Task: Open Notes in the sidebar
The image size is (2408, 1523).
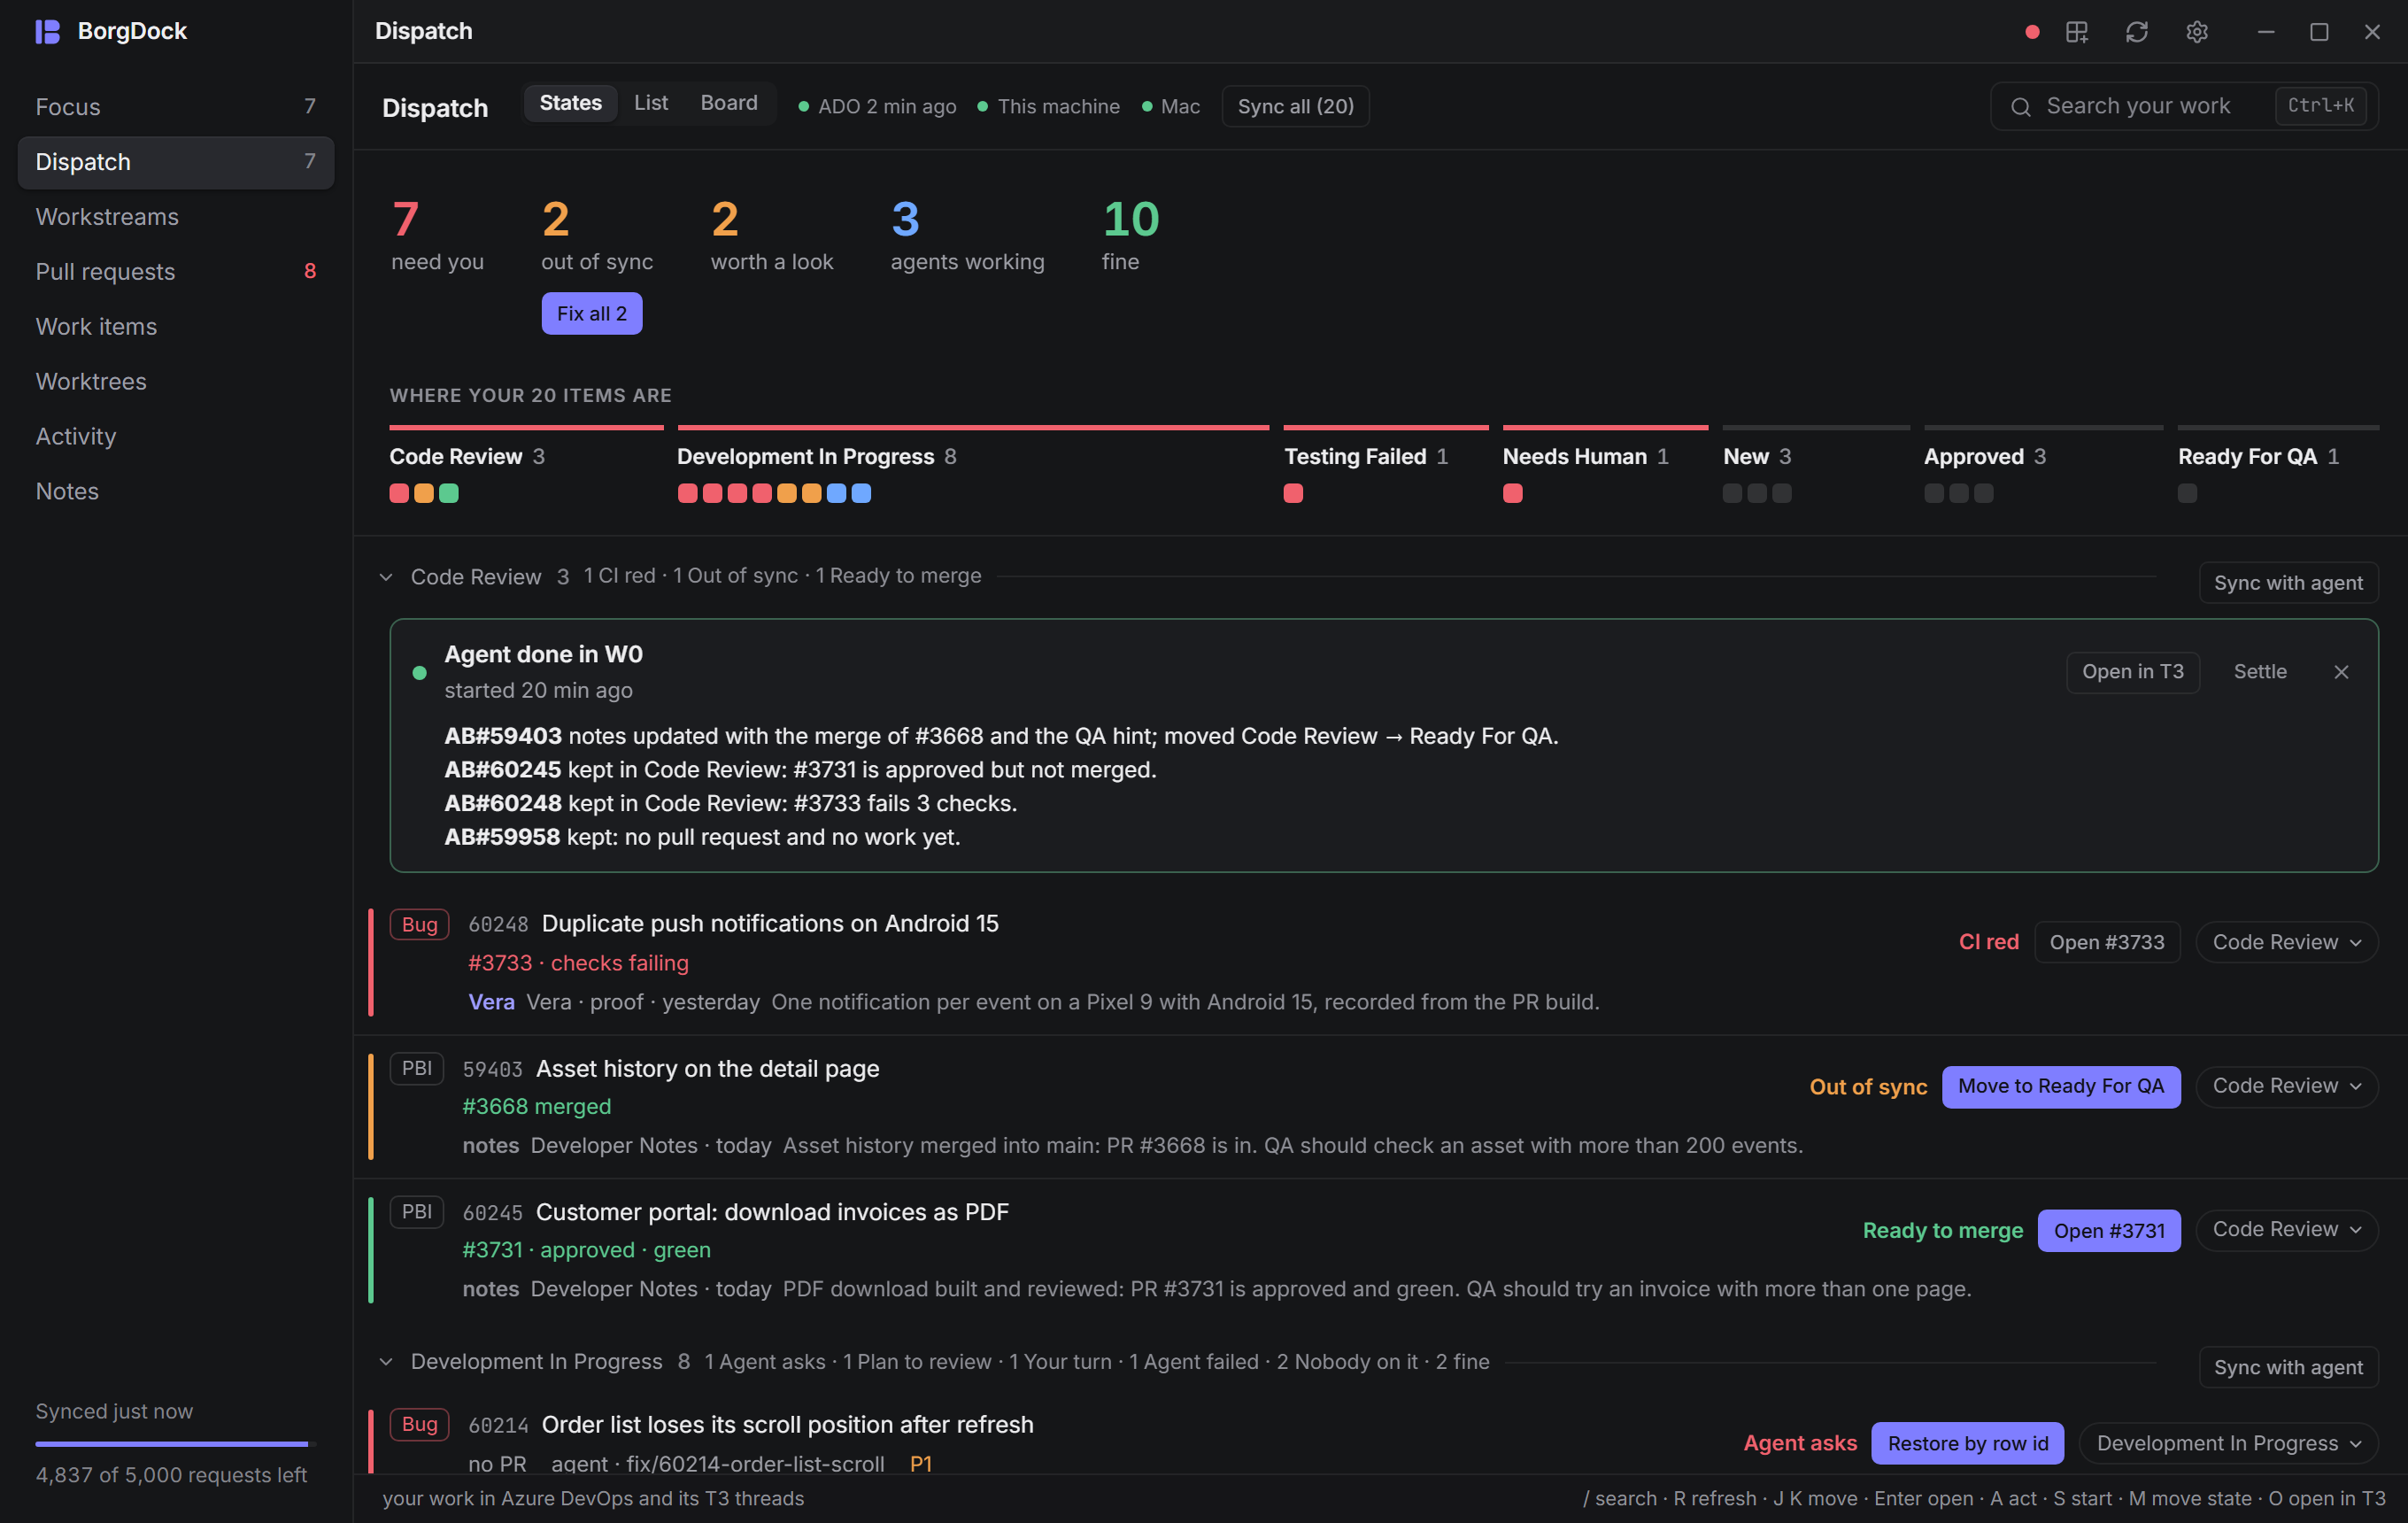Action: click(x=176, y=492)
